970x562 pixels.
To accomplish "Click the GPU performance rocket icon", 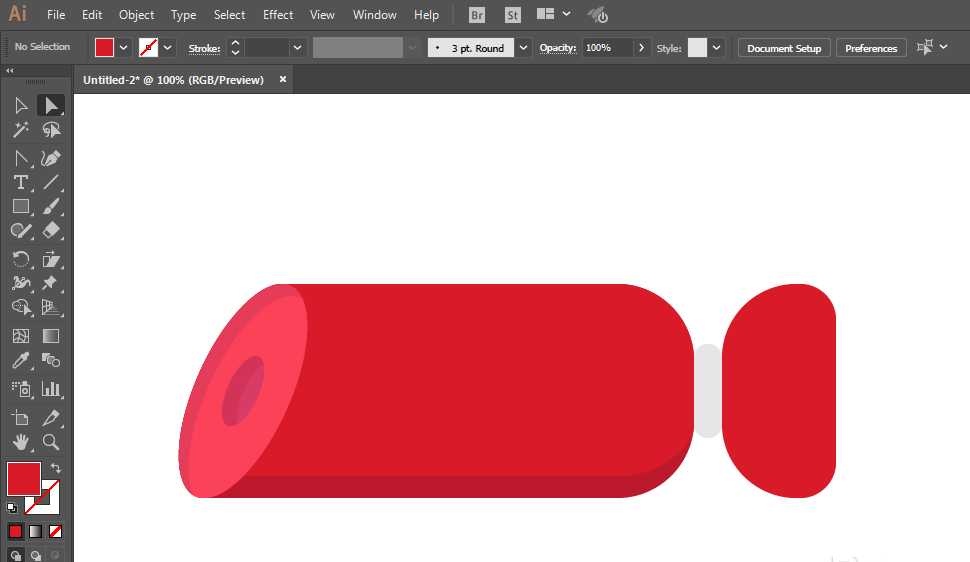I will [598, 15].
